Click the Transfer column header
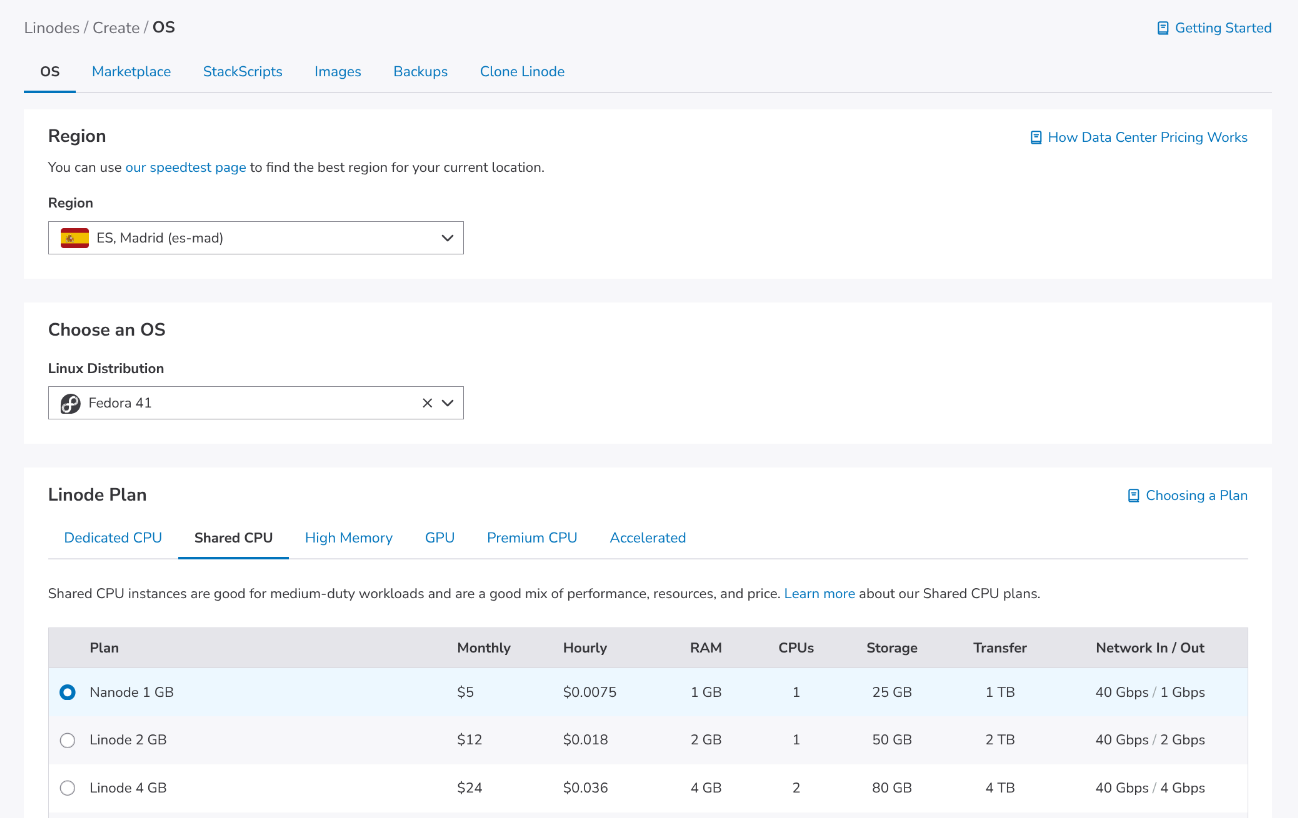 1000,648
